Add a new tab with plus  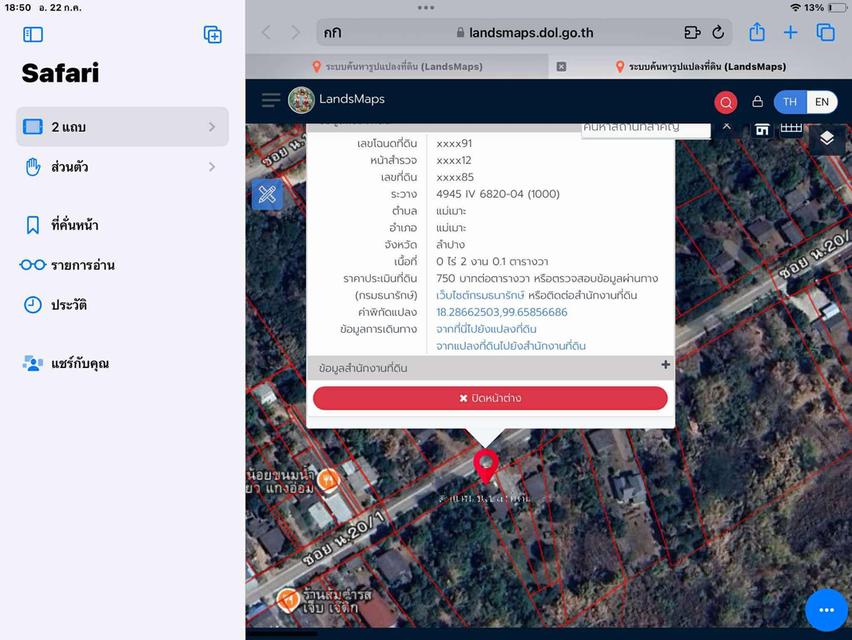pyautogui.click(x=791, y=33)
